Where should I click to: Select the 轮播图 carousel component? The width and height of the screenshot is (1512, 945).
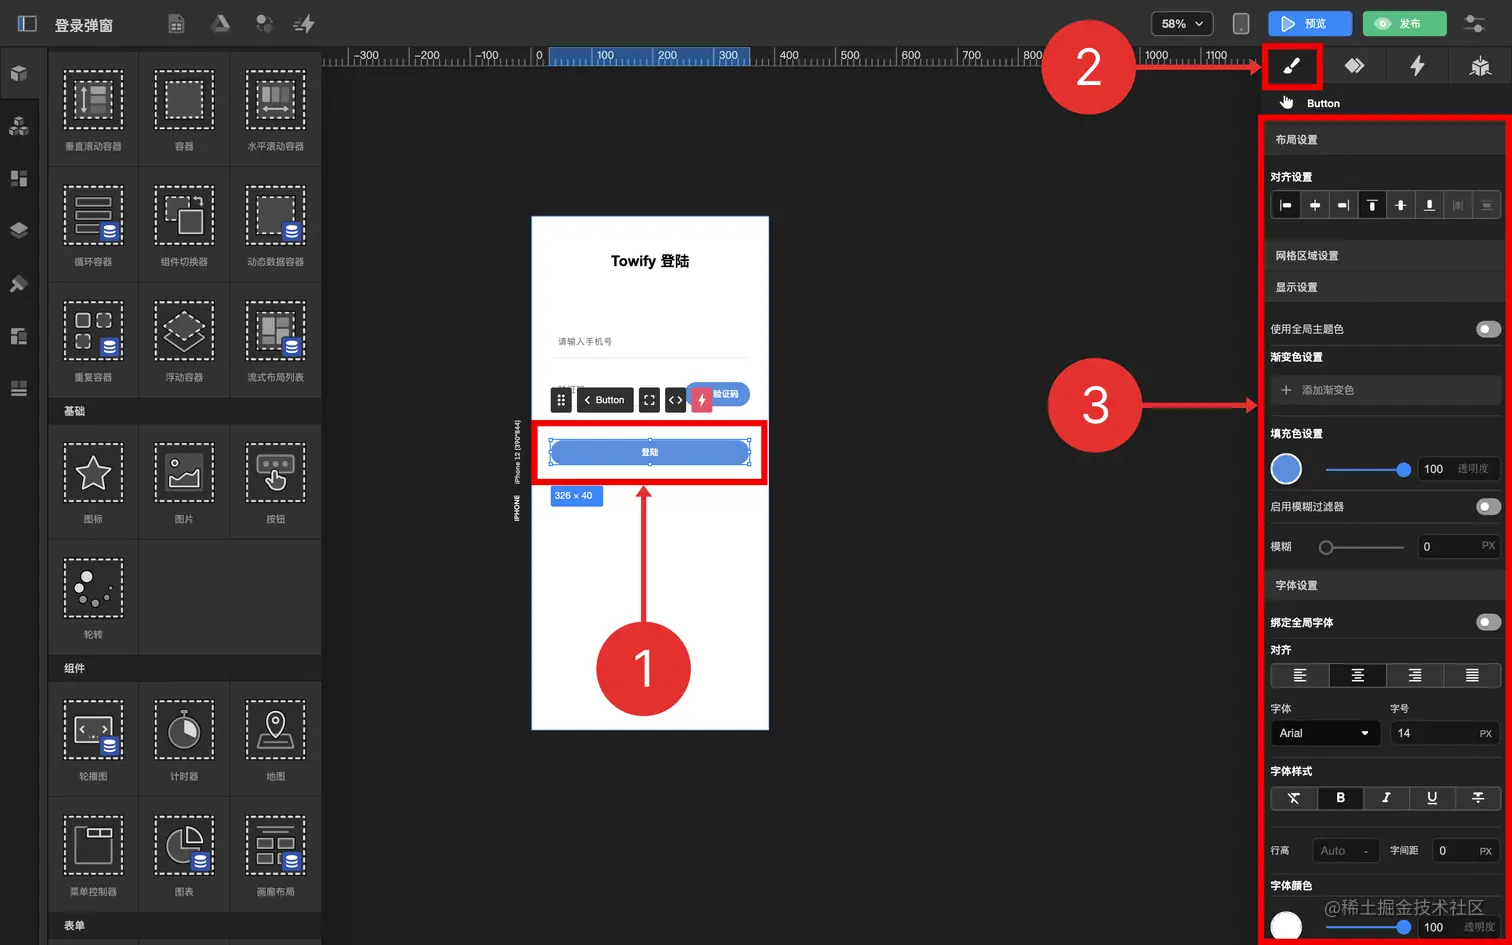[93, 739]
